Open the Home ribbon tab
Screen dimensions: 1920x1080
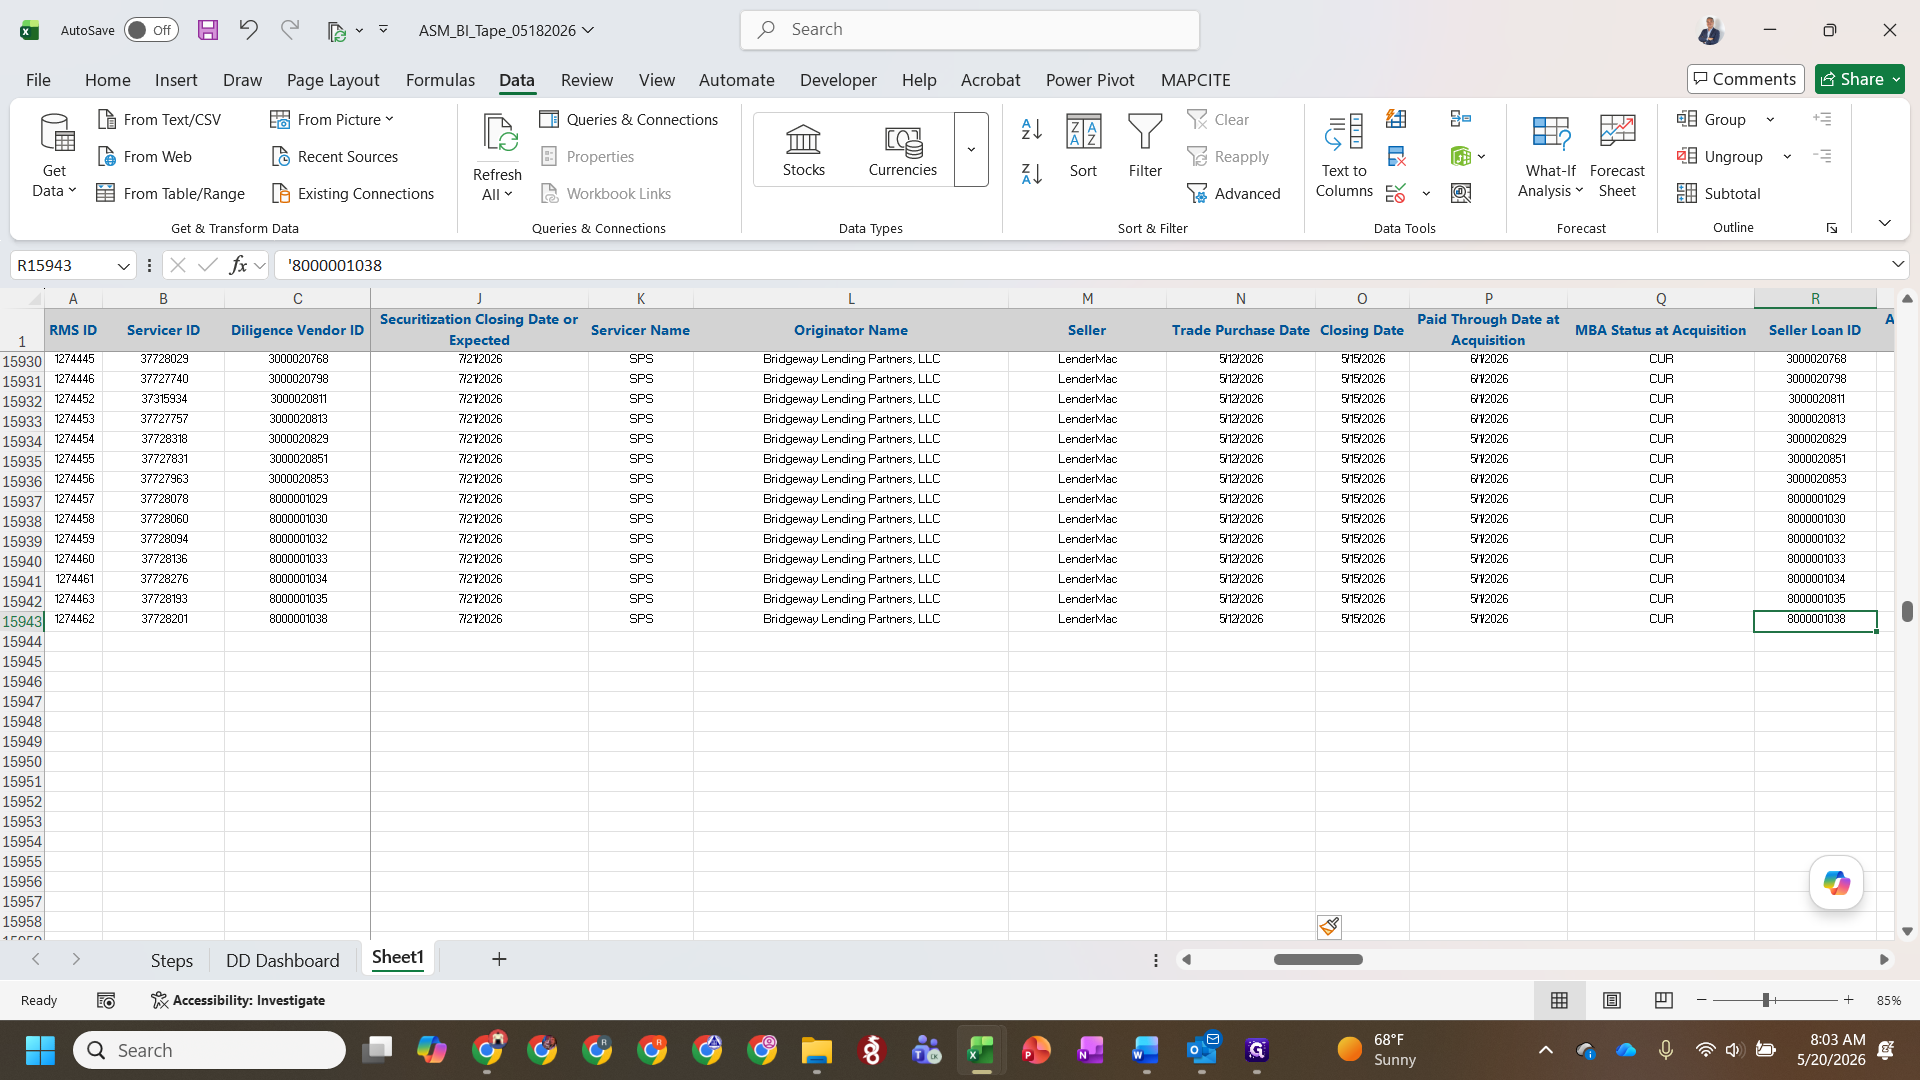[107, 80]
